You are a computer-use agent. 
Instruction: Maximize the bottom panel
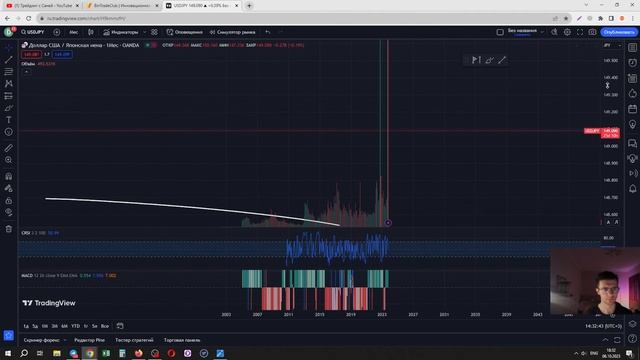[618, 340]
